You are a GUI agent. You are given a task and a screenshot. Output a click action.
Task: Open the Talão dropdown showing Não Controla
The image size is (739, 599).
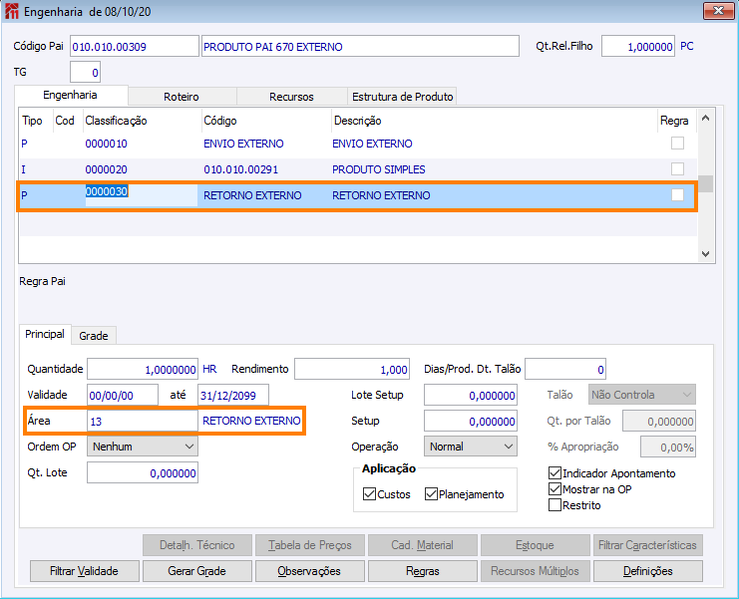pos(641,395)
